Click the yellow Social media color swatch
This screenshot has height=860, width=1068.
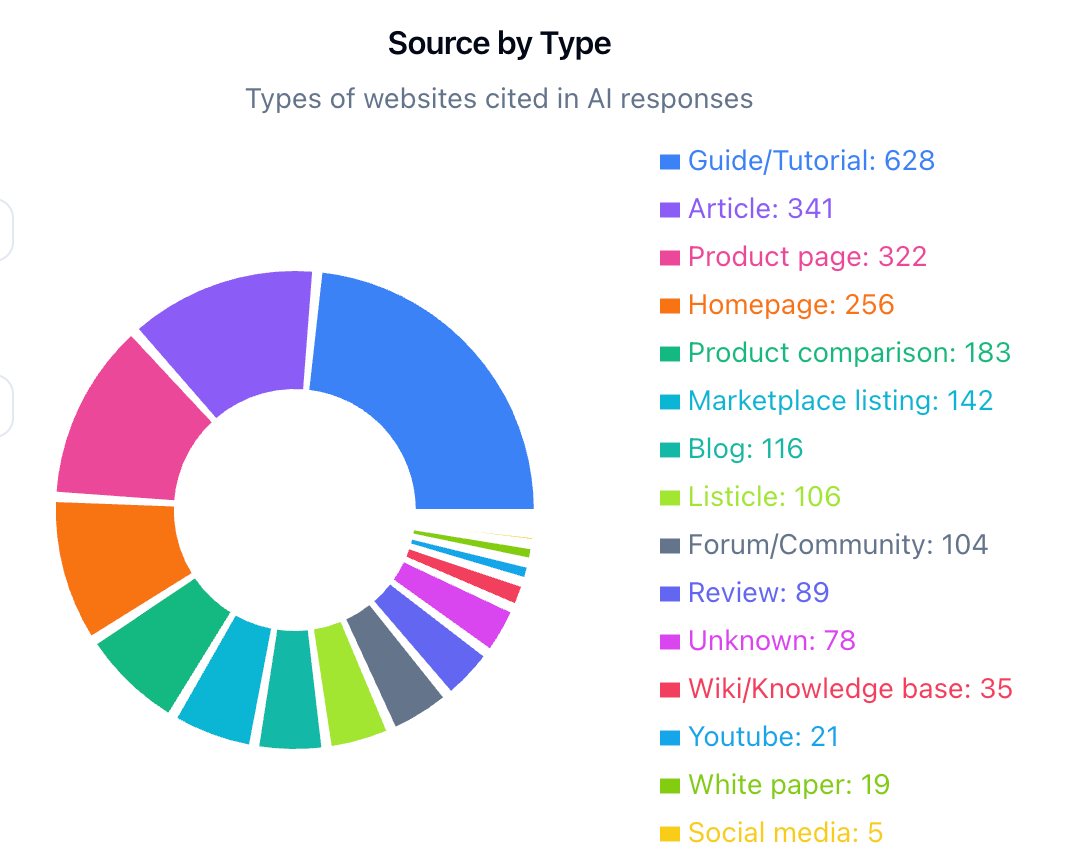click(669, 832)
